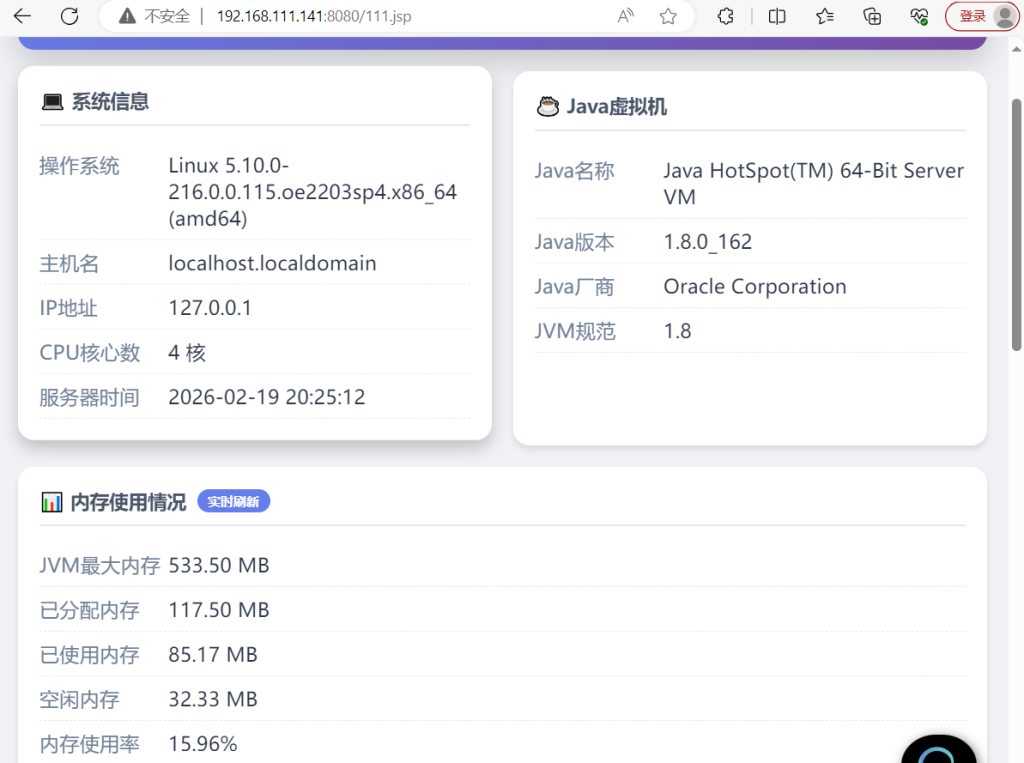Open the browser Extensions menu
This screenshot has width=1024, height=763.
727,16
